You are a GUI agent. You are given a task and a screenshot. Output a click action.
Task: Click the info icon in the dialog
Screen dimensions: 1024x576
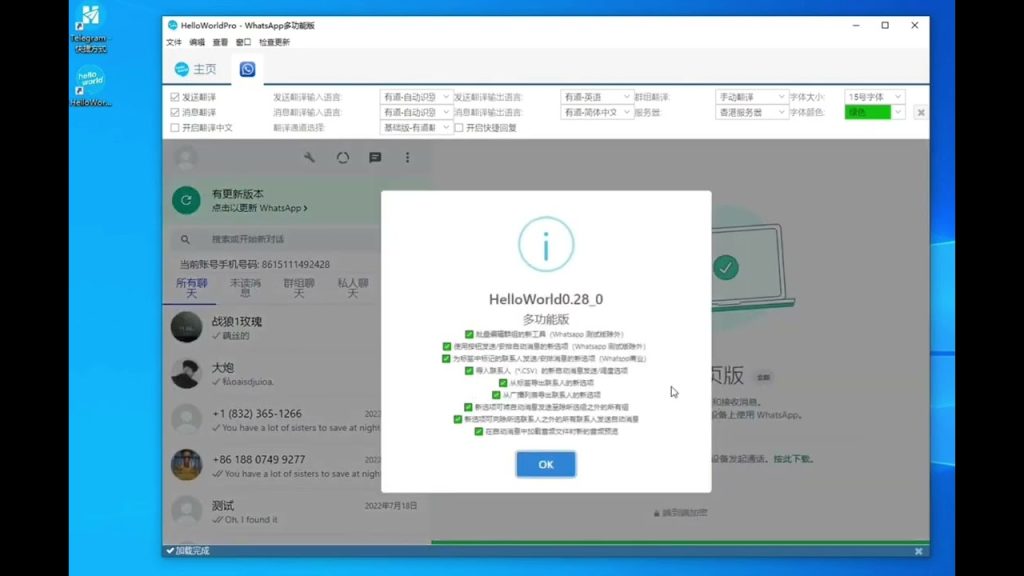[x=546, y=244]
